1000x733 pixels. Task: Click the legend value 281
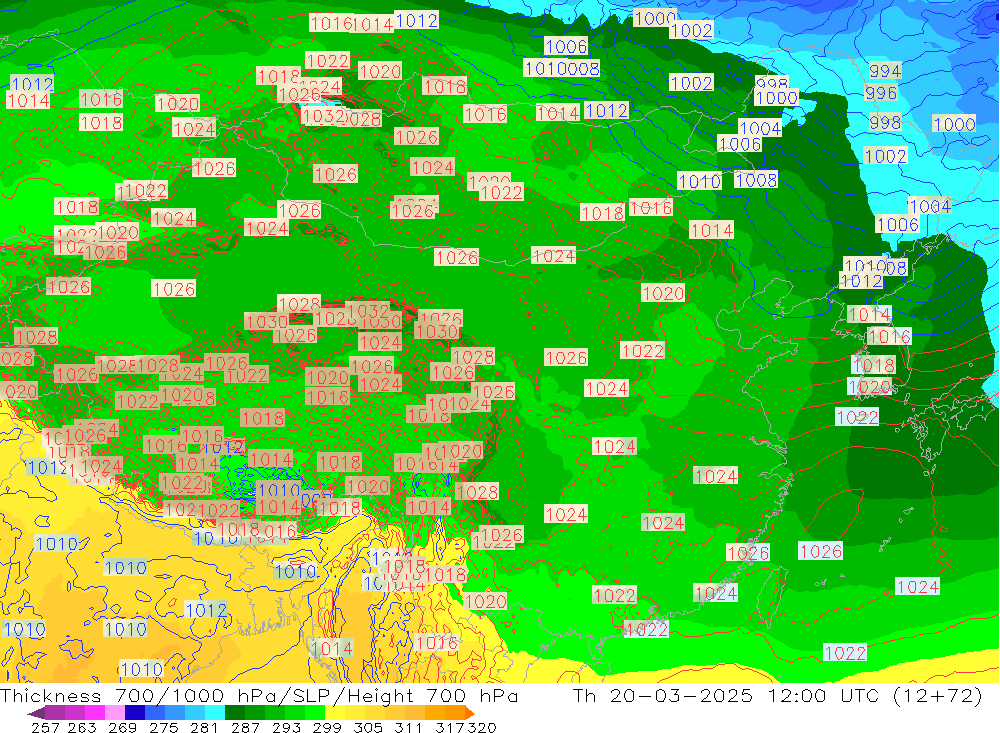coord(204,727)
